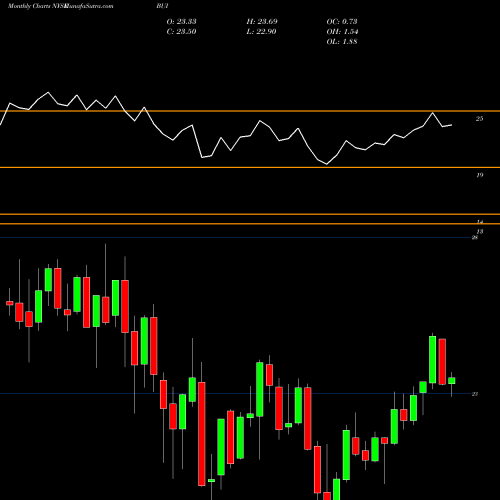The width and height of the screenshot is (500, 500).
Task: Click the '25' axis label on the line chart
Action: (479, 119)
